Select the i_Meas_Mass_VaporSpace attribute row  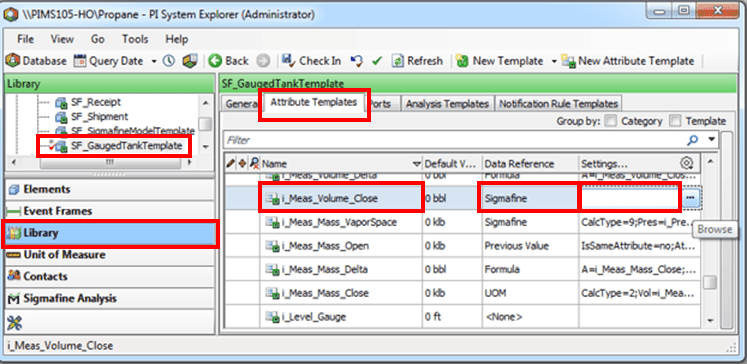(x=463, y=222)
